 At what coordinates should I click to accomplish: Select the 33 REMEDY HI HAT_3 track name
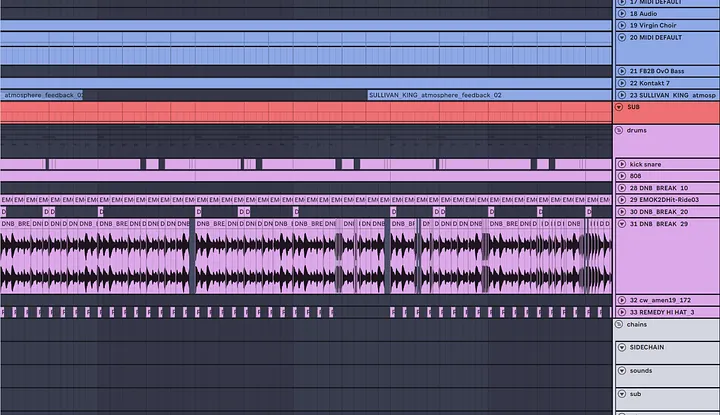click(662, 312)
